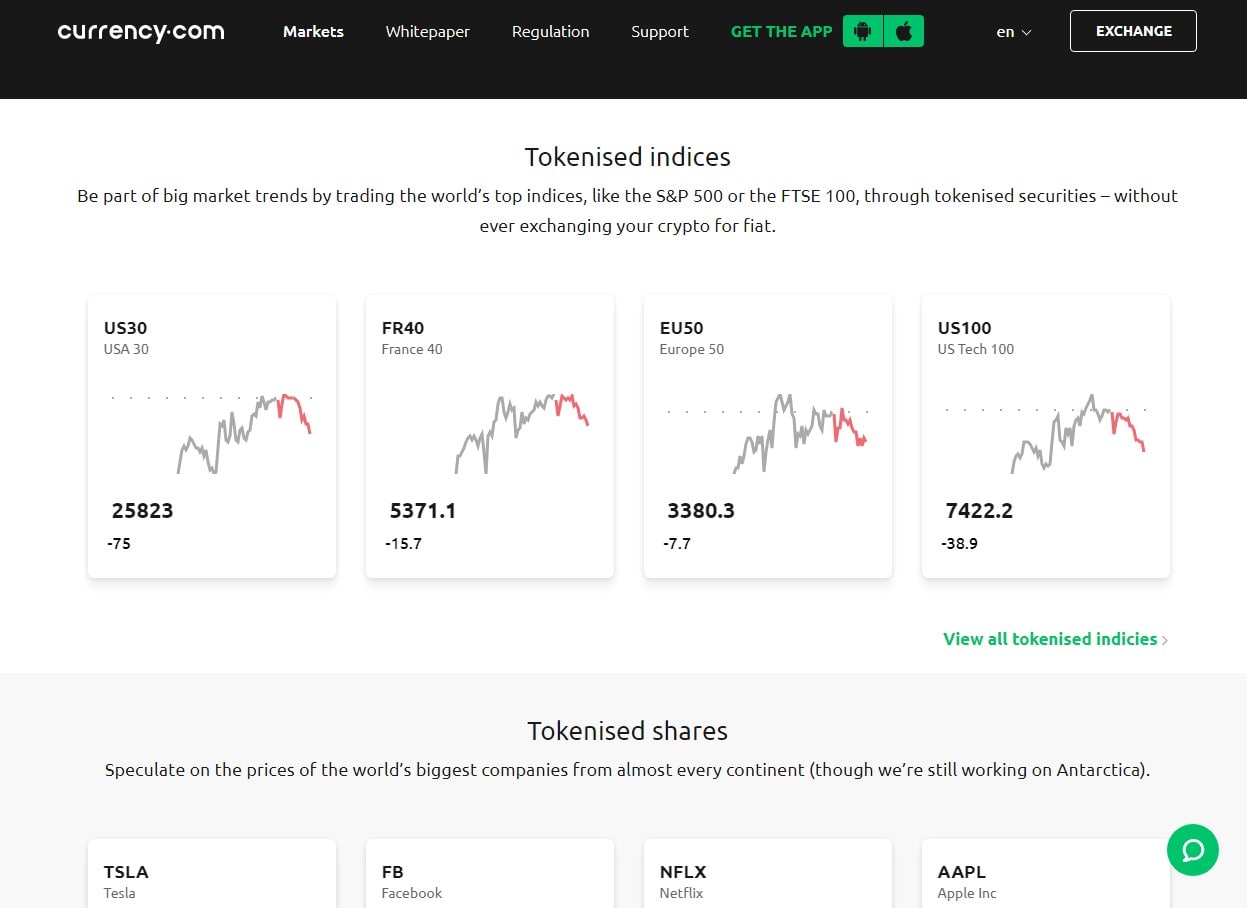The image size is (1247, 908).
Task: Open the en language dropdown
Action: click(1013, 32)
